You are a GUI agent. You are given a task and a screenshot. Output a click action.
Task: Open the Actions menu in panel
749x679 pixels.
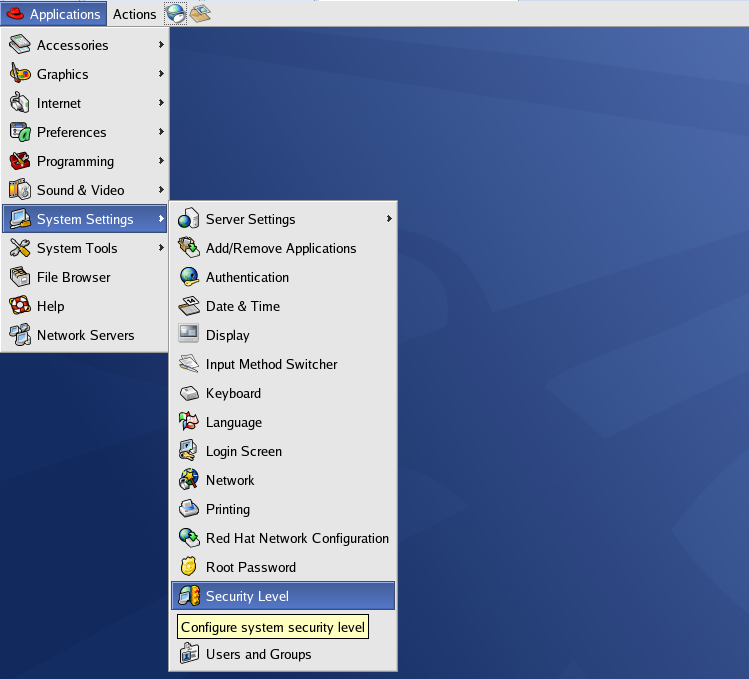(x=134, y=14)
